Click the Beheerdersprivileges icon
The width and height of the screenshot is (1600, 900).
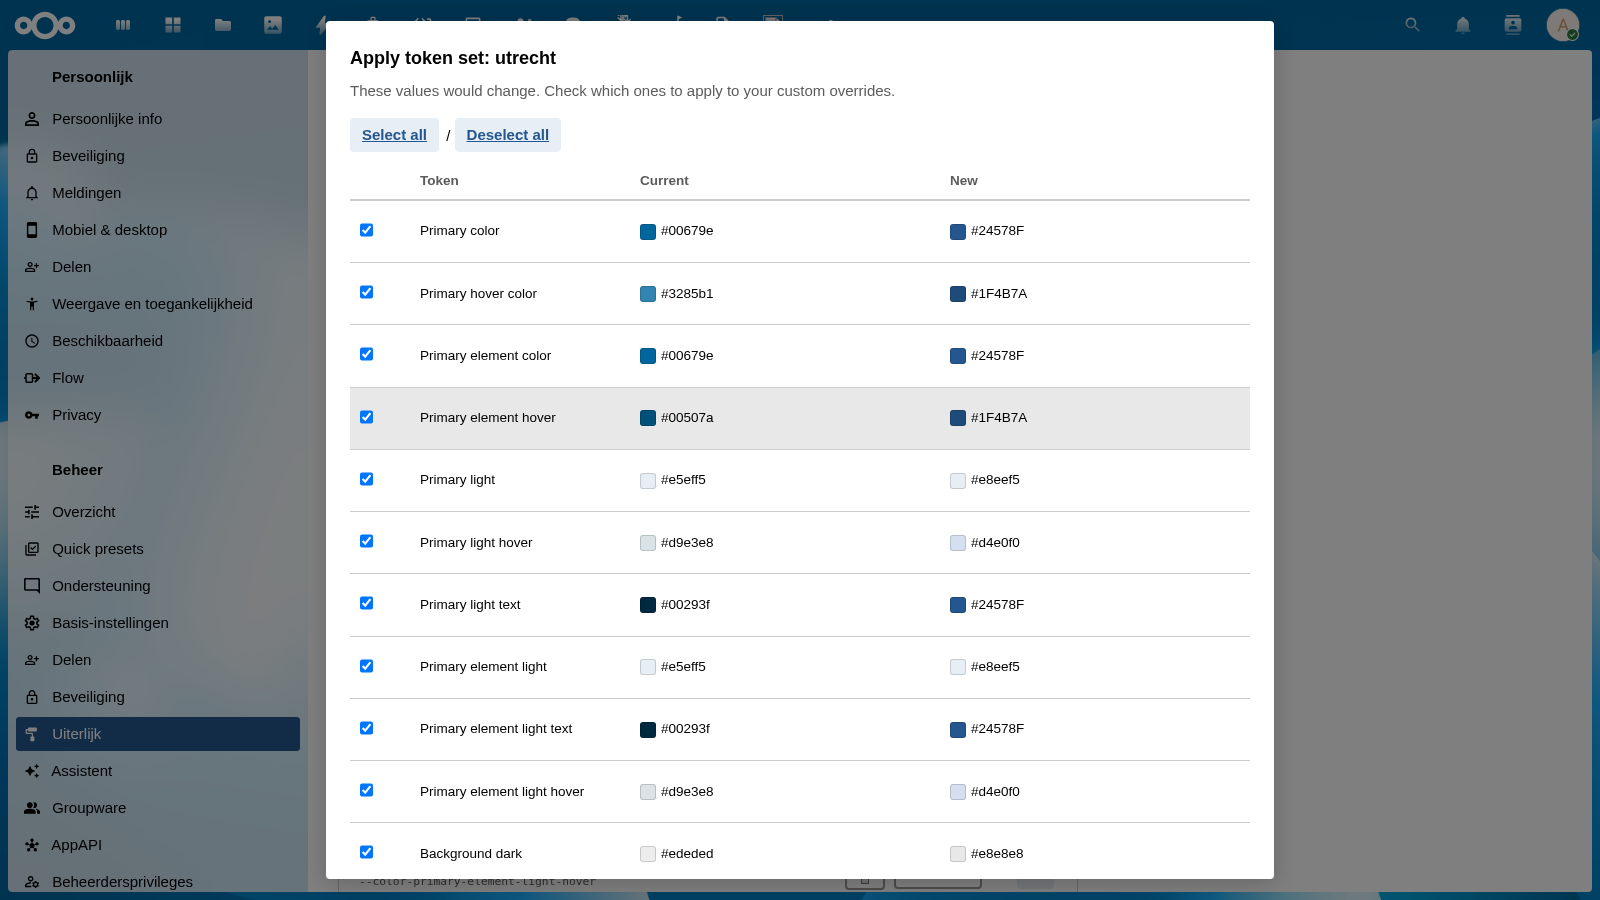click(32, 882)
